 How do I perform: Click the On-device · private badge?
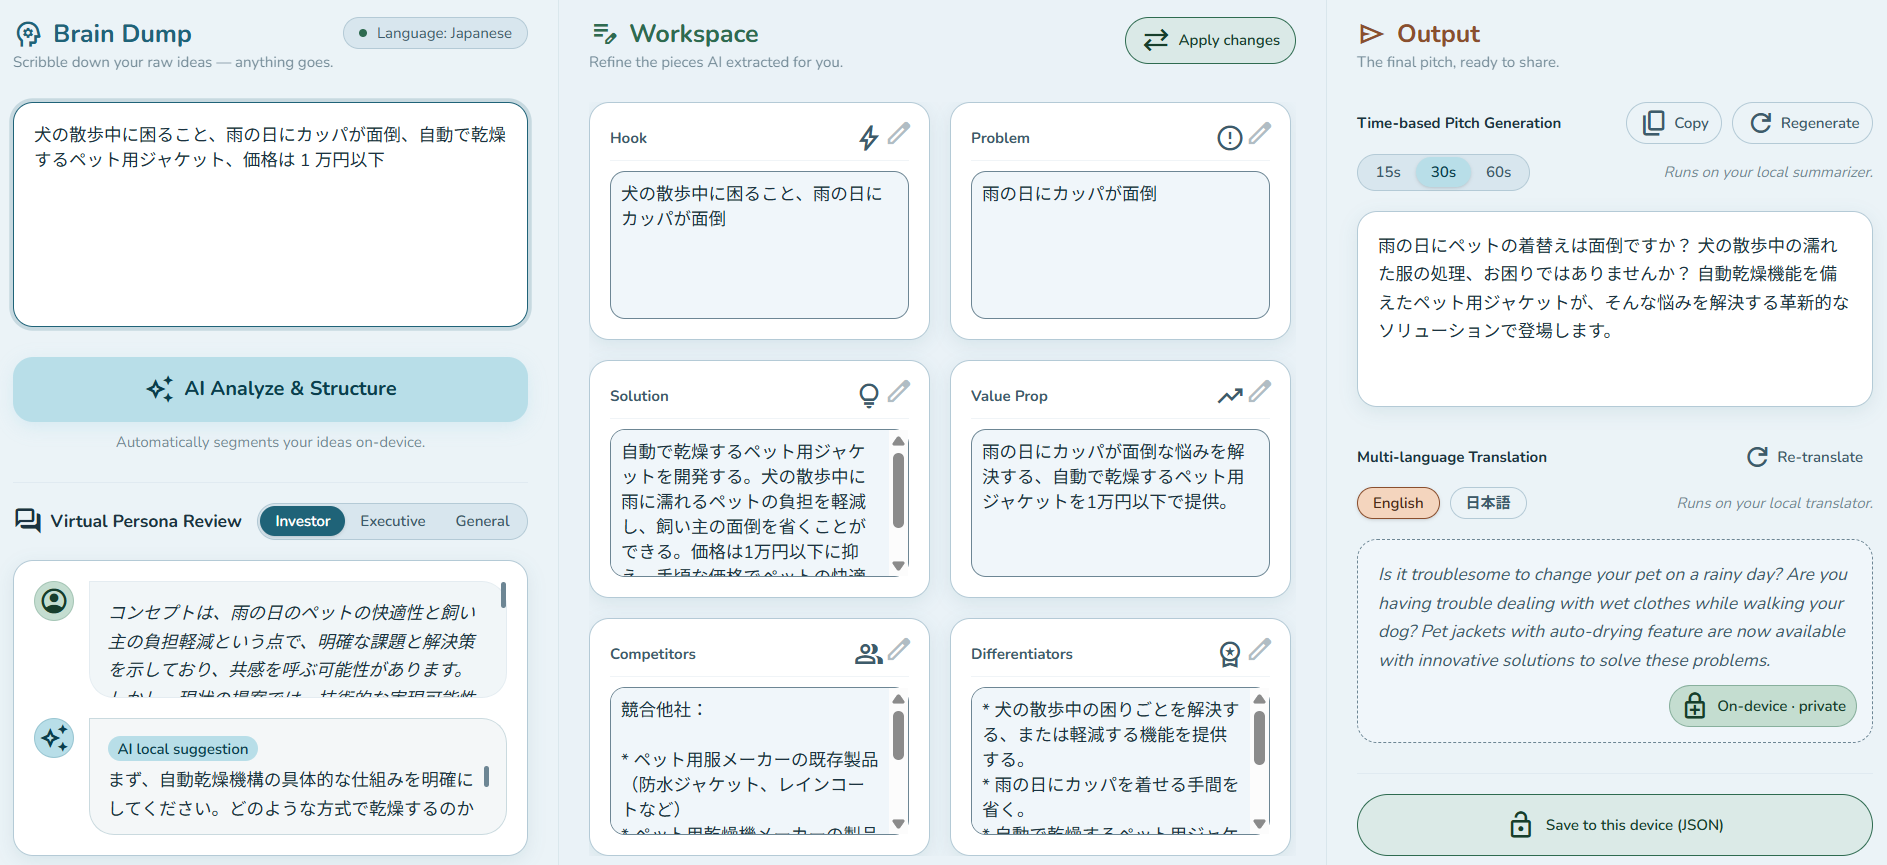point(1763,706)
